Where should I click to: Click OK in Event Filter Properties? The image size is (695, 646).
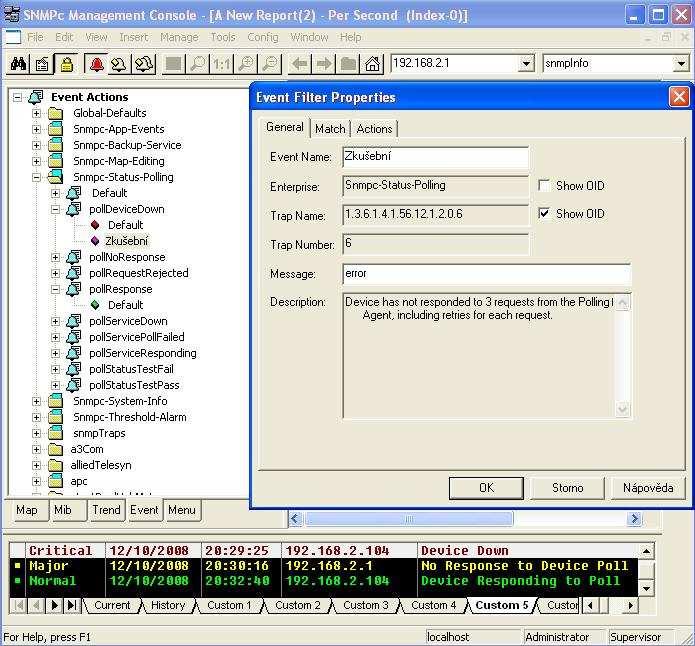click(x=486, y=488)
